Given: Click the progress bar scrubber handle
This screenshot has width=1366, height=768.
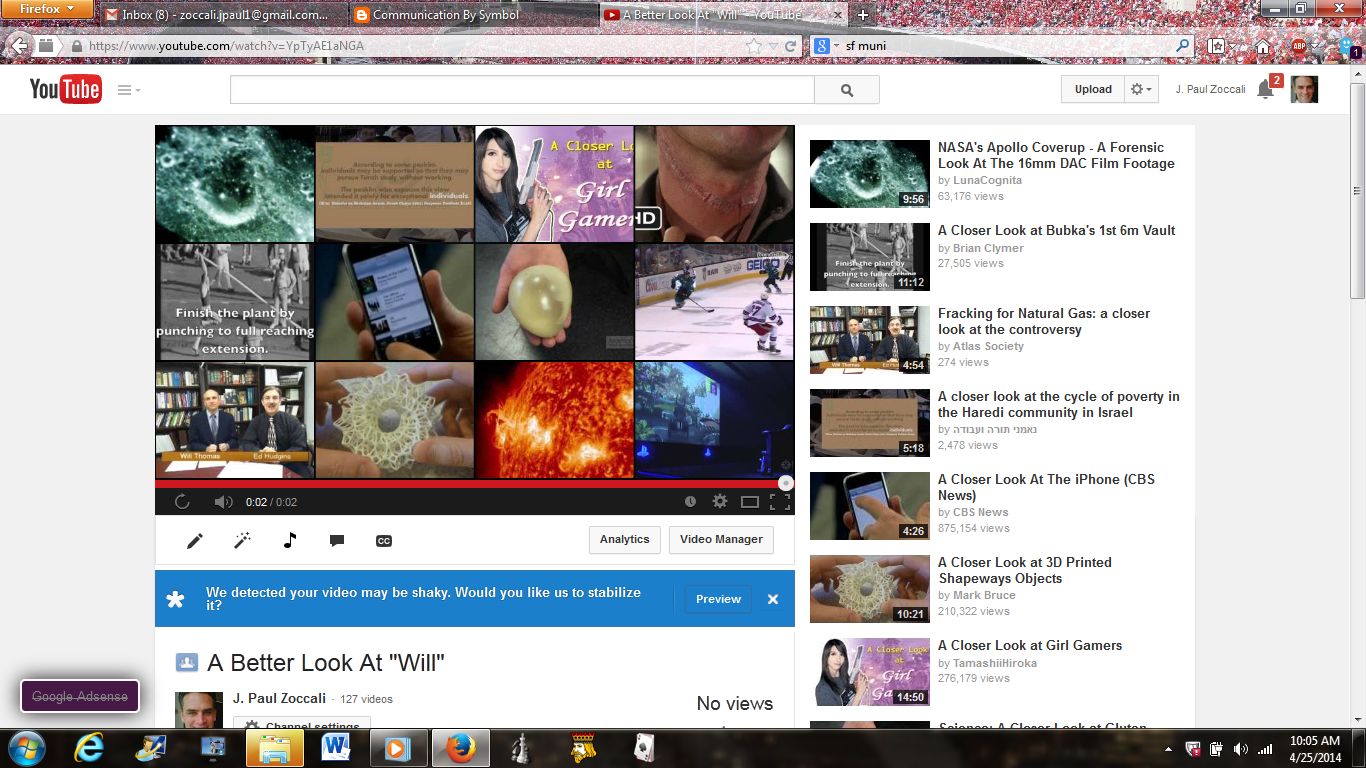Looking at the screenshot, I should [x=786, y=483].
